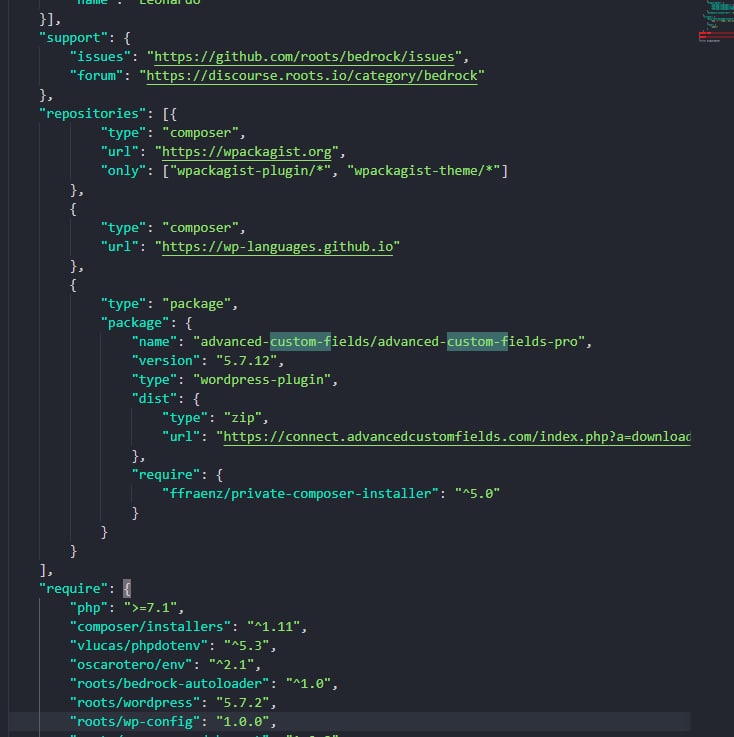Click the "wpackagist-theme/*" value
Viewport: 734px width, 737px height.
(x=423, y=171)
